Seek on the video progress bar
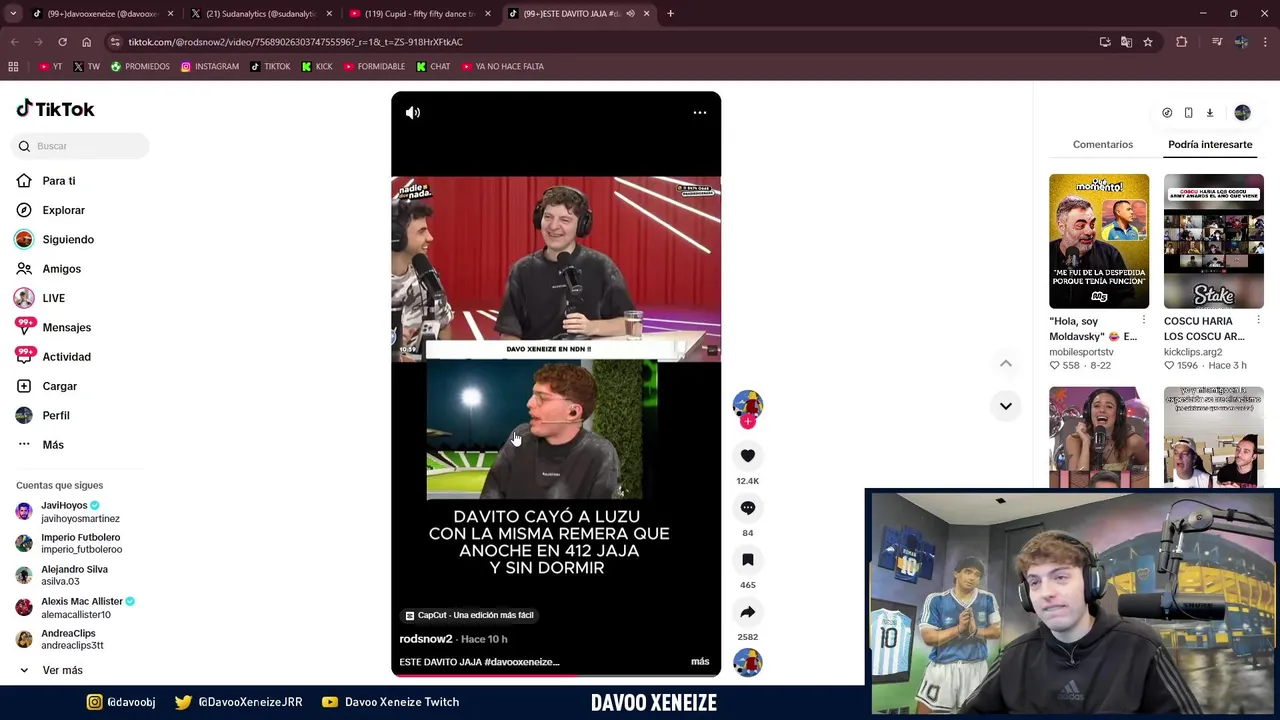Viewport: 1280px width, 720px height. (556, 675)
